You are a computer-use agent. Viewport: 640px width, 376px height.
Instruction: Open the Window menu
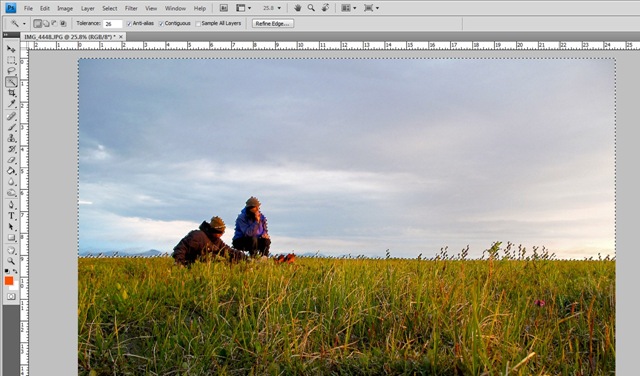point(175,8)
